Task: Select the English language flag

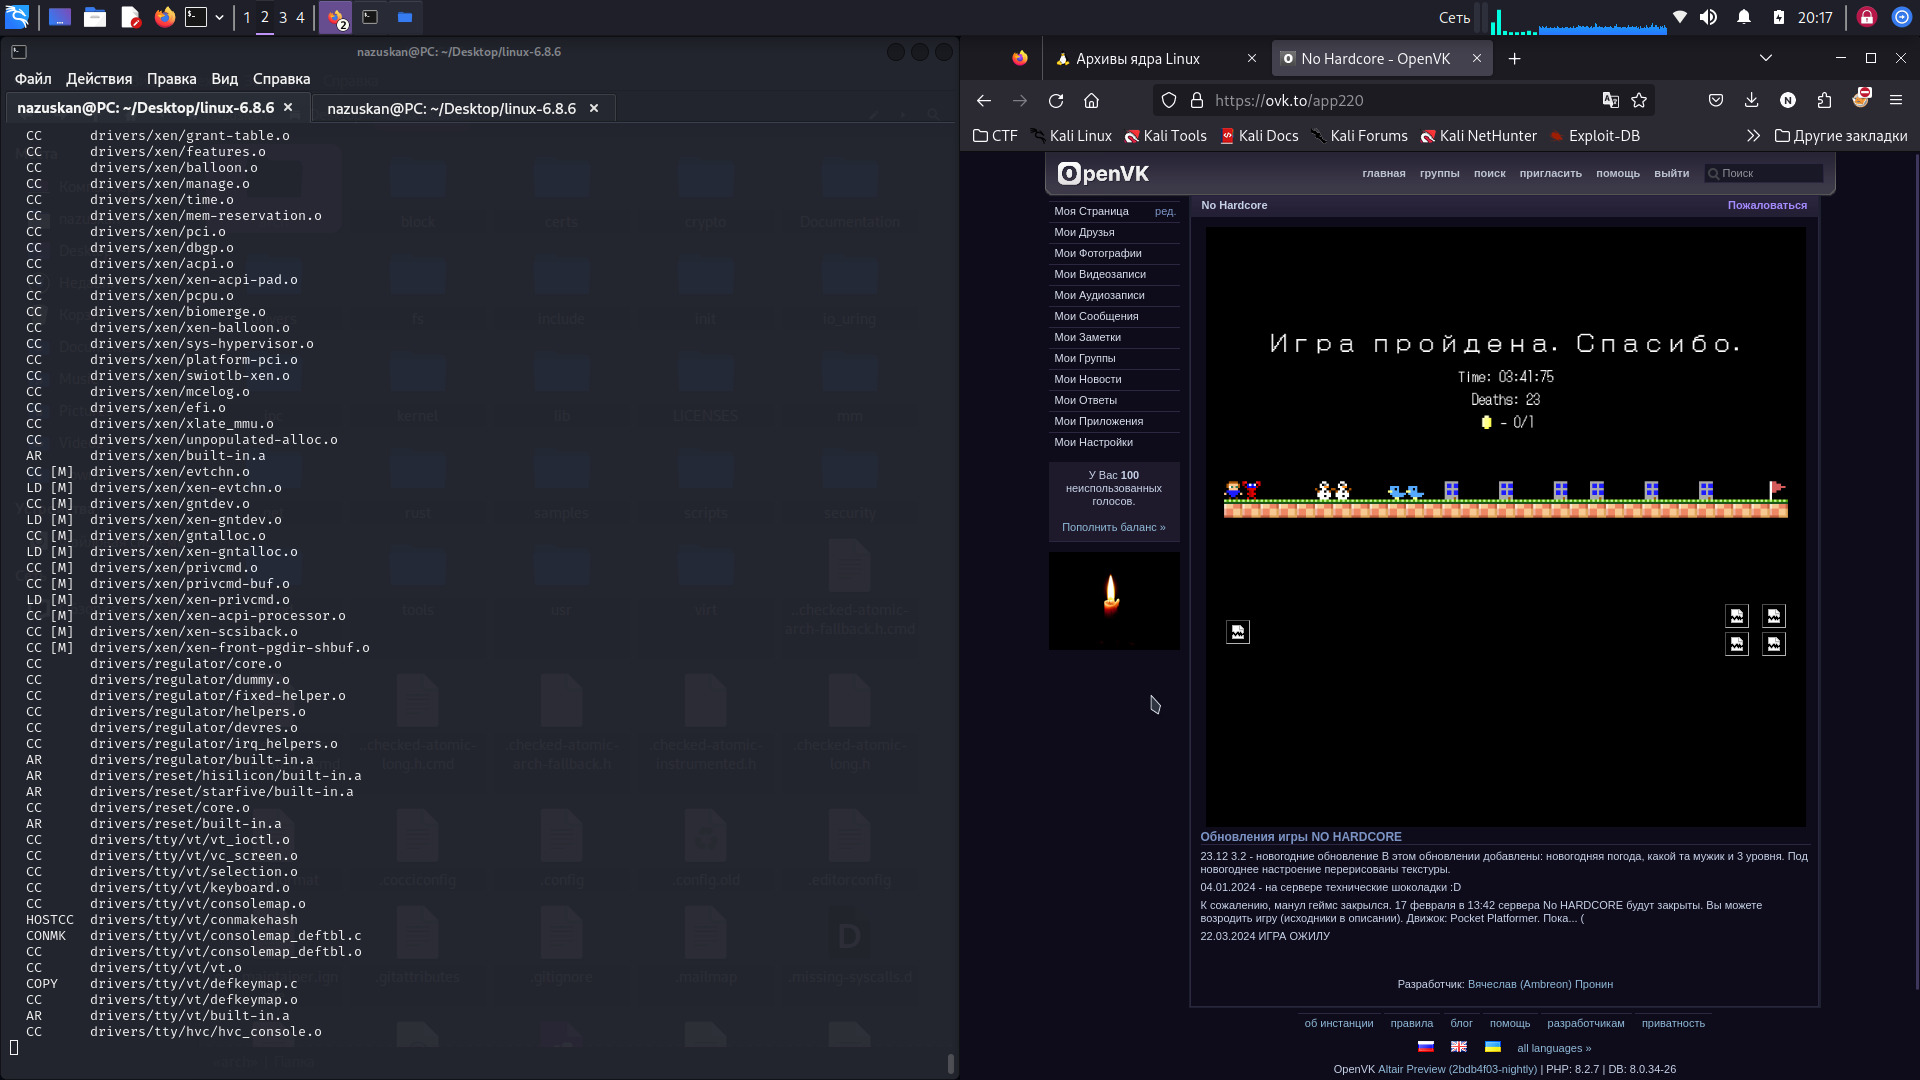Action: coord(1459,1047)
